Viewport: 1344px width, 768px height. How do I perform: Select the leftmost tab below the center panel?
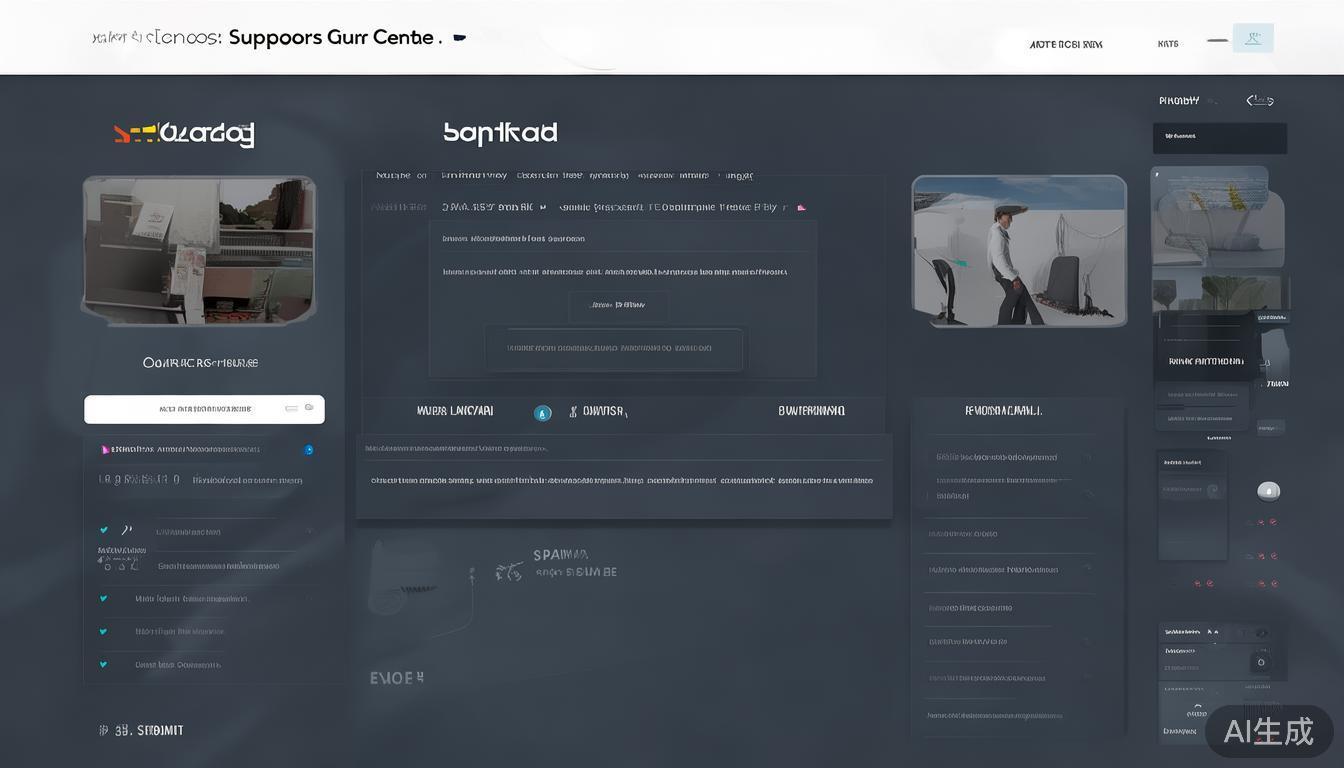click(x=455, y=411)
